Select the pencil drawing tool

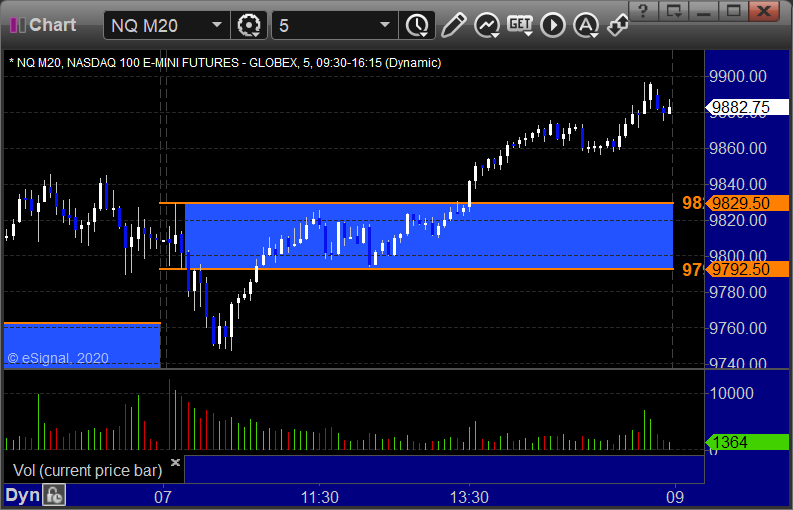coord(453,25)
